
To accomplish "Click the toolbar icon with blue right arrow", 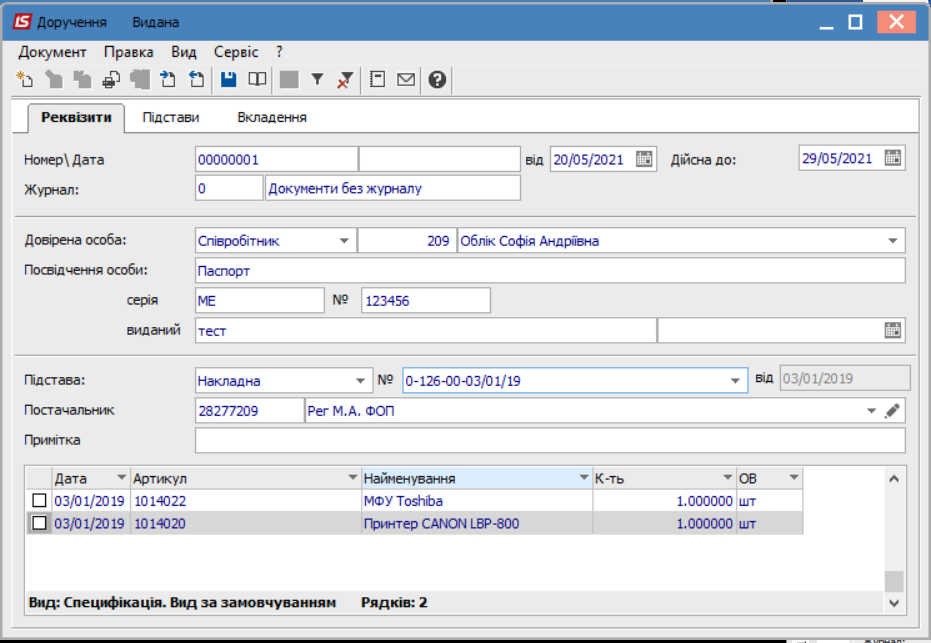I will (x=168, y=80).
